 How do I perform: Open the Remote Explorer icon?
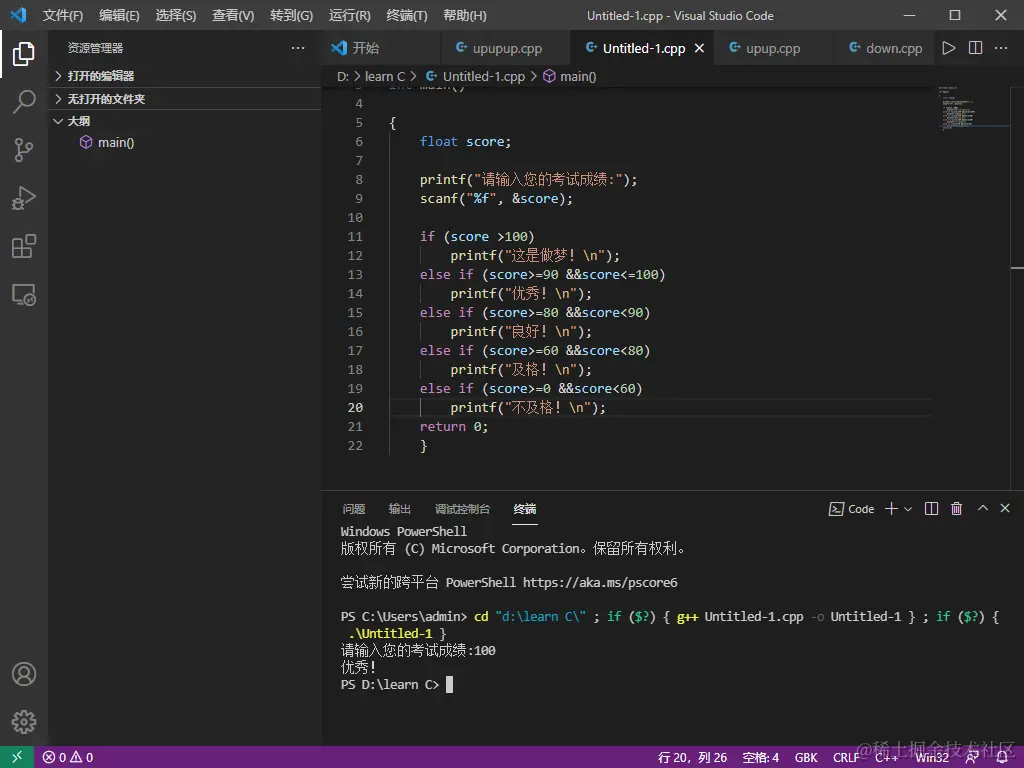(24, 295)
